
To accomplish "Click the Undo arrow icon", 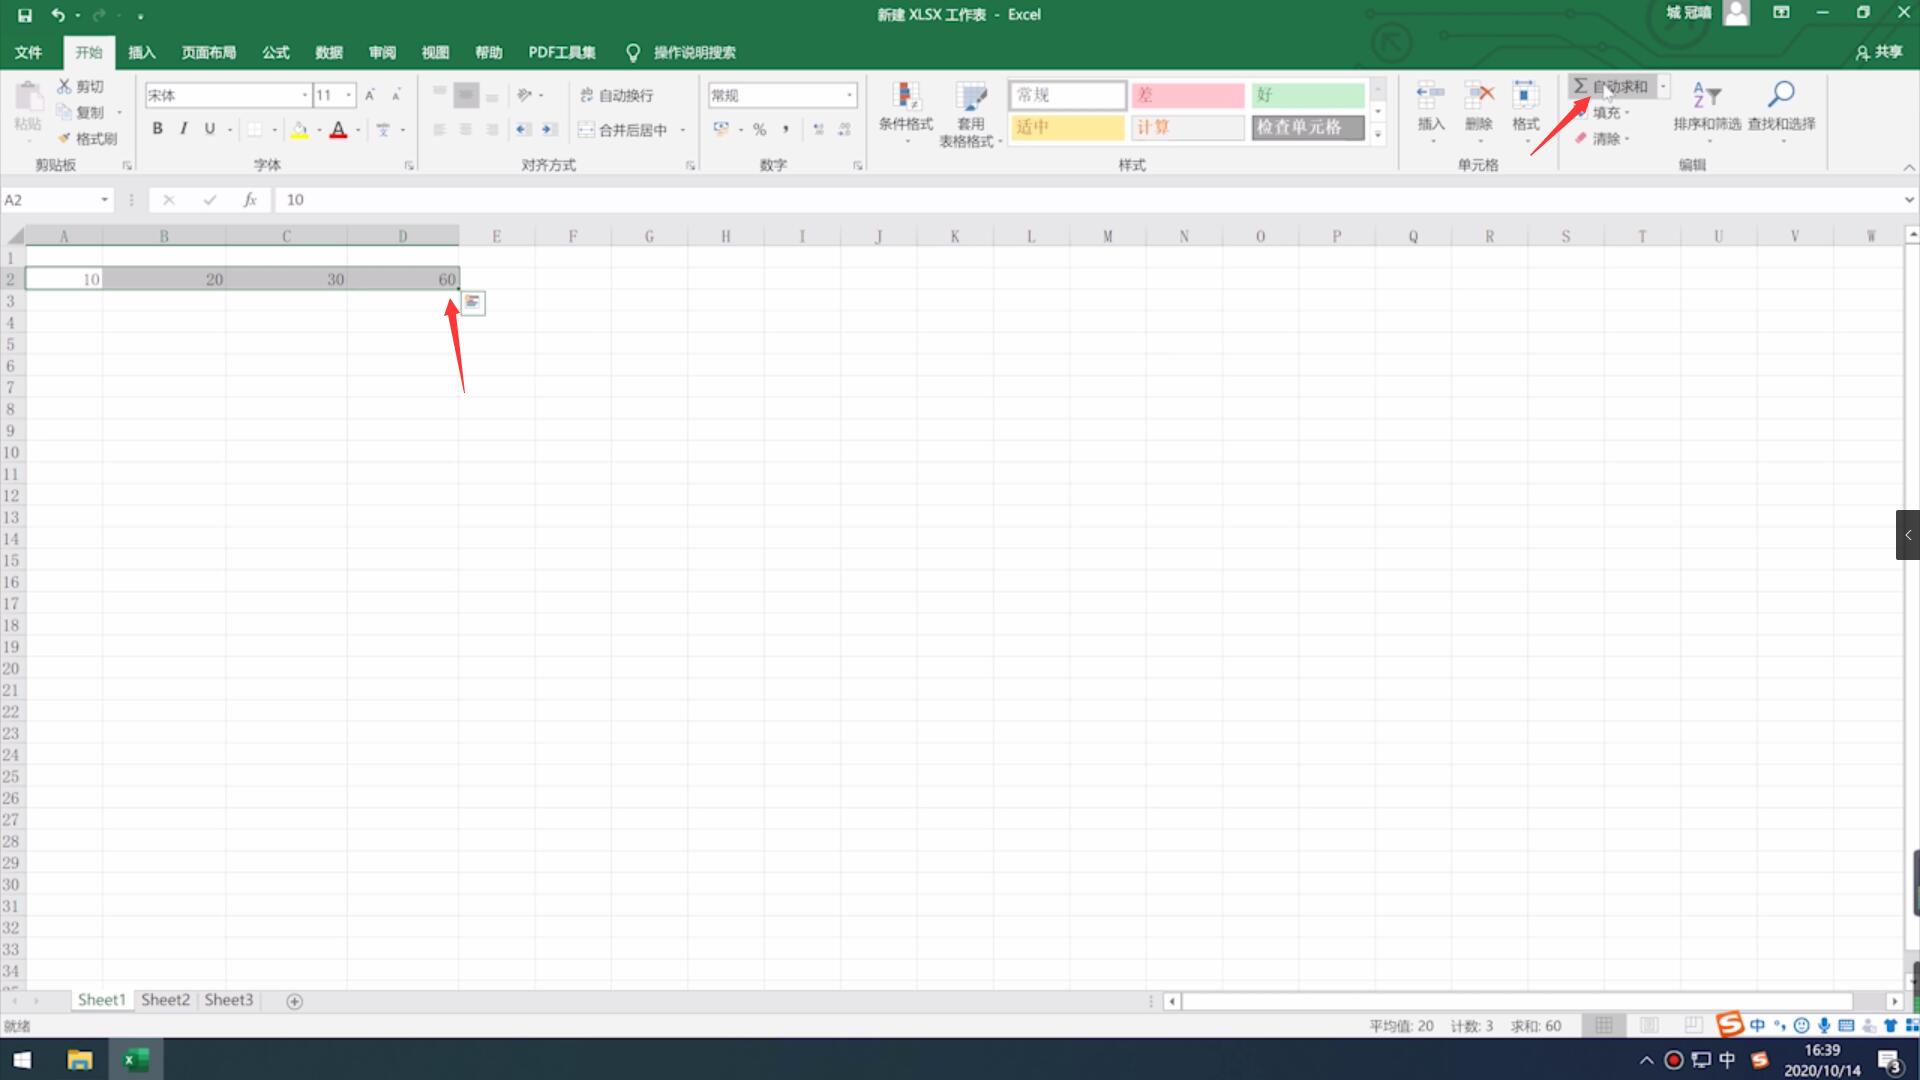I will point(58,15).
